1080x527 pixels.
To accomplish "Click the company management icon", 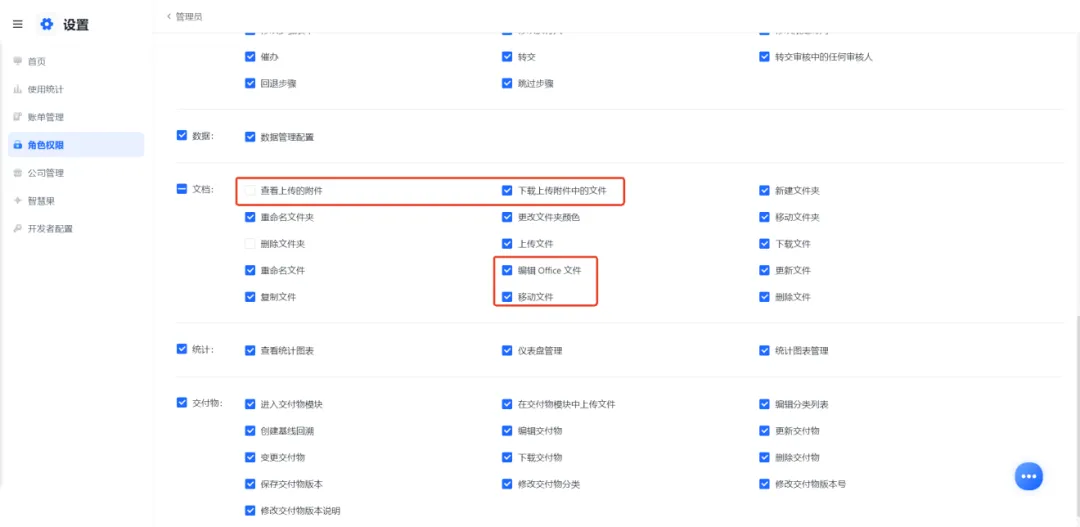I will (x=18, y=173).
